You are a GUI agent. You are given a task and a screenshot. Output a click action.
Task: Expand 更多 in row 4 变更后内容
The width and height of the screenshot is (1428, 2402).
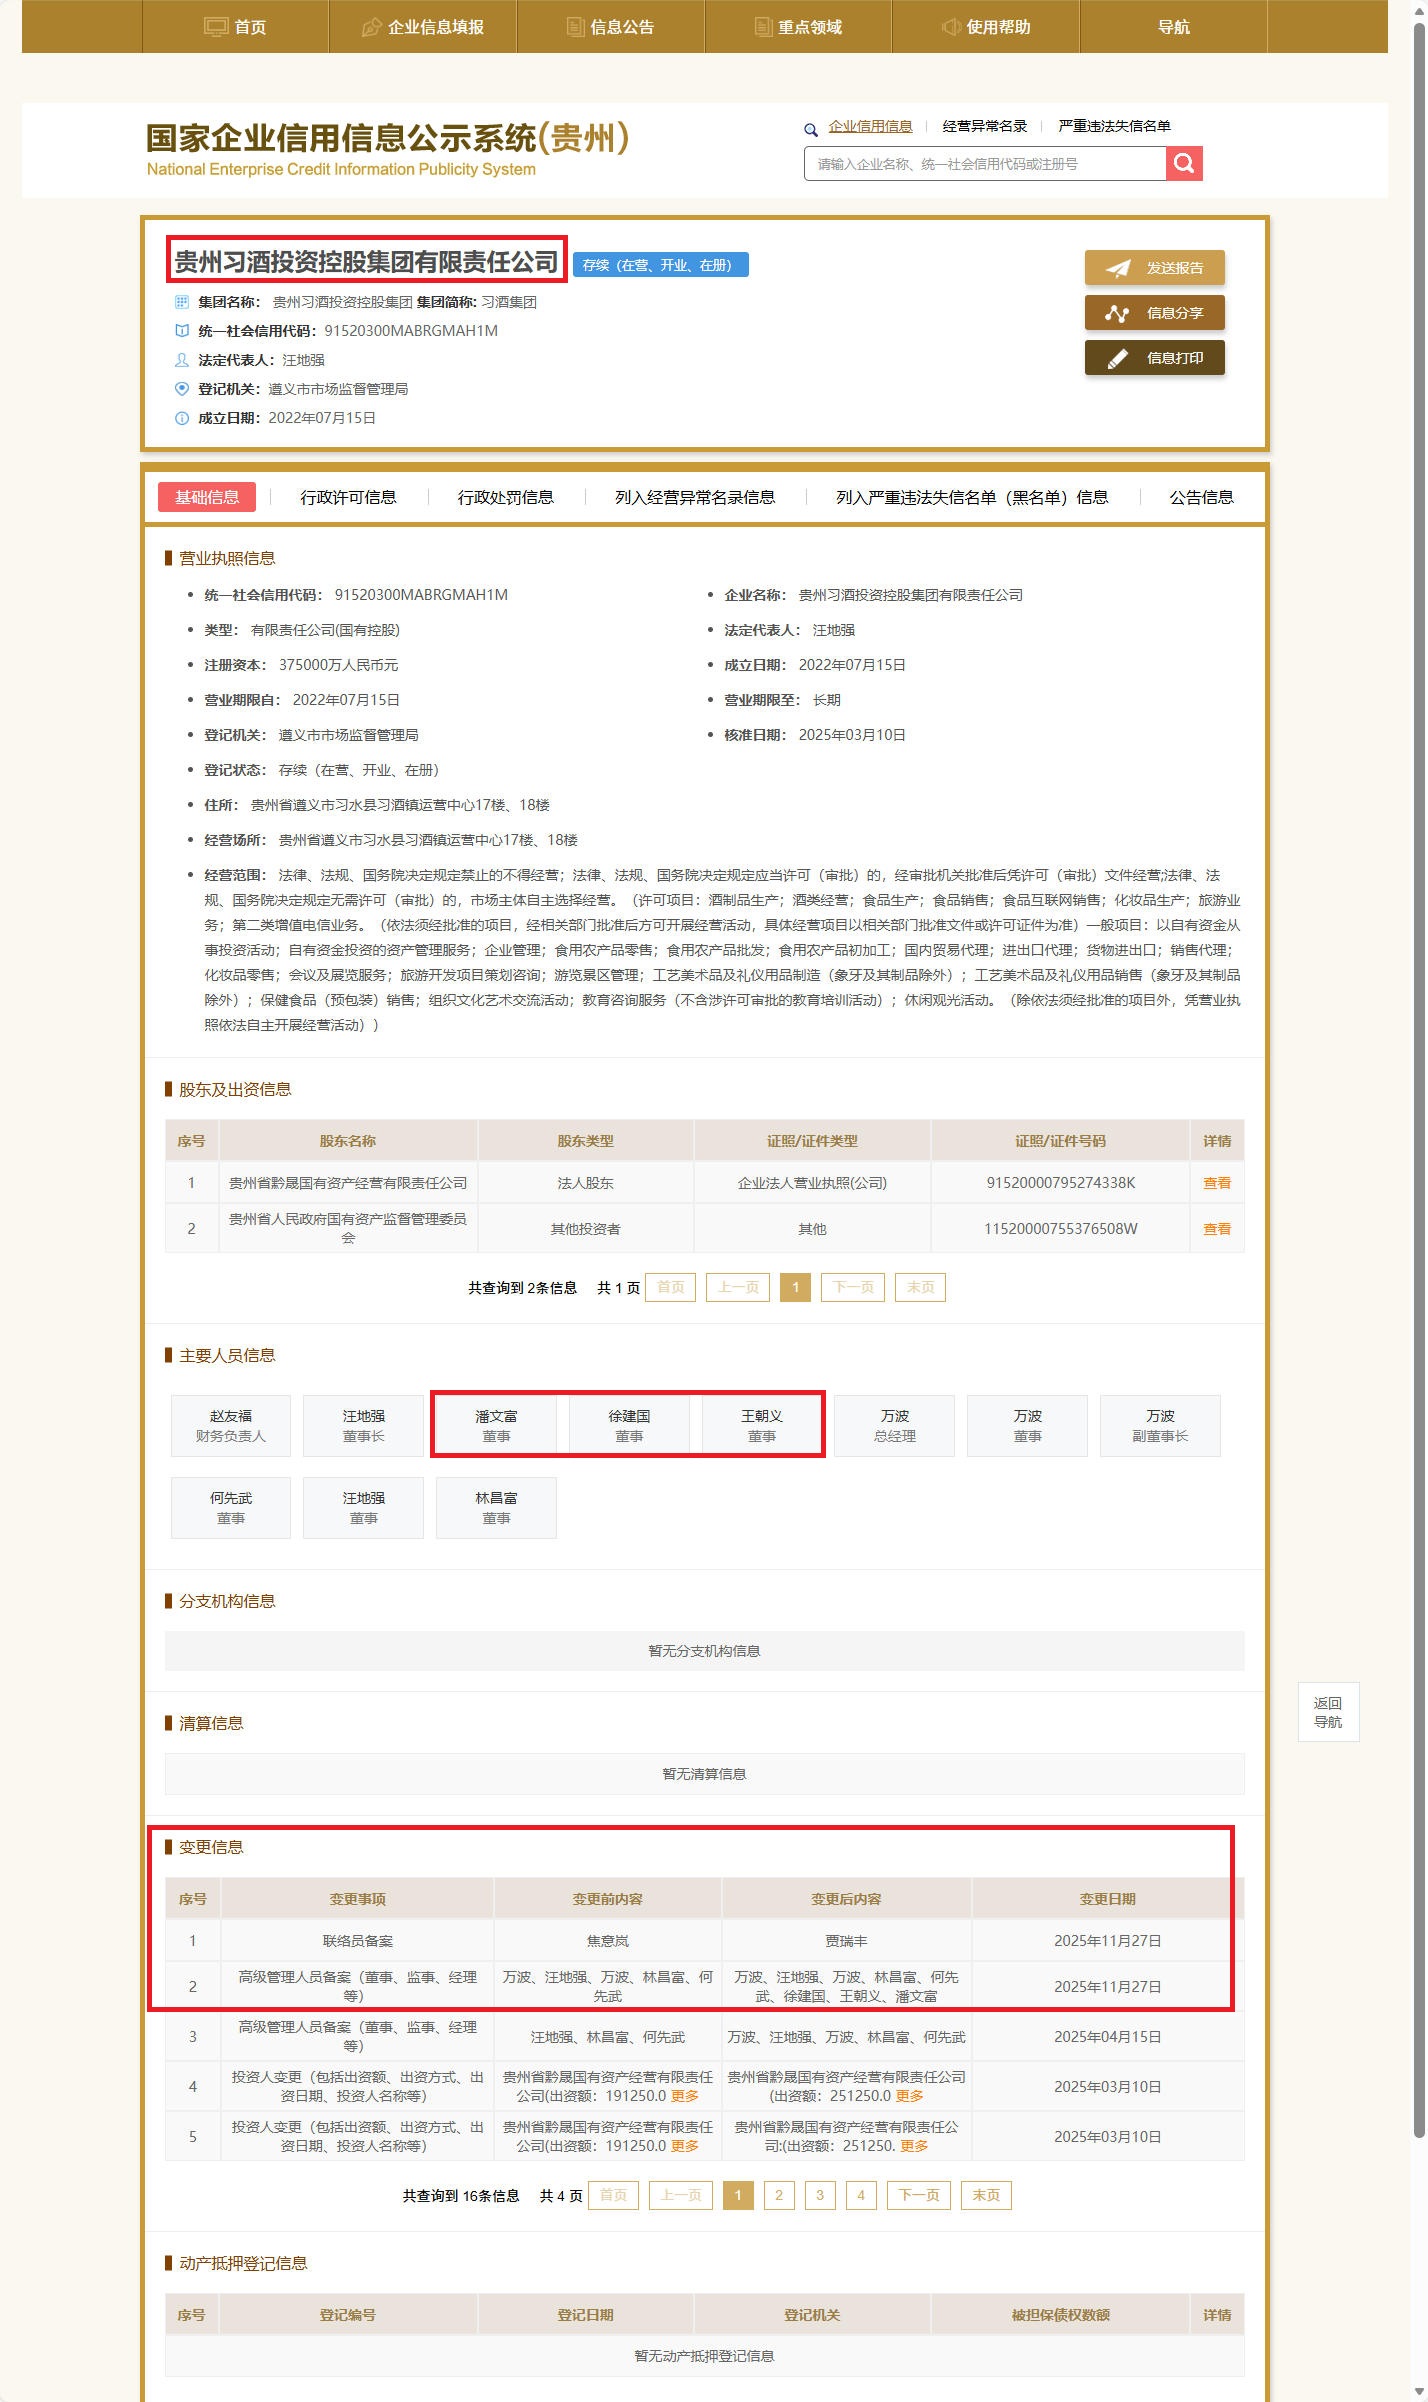coord(909,2096)
